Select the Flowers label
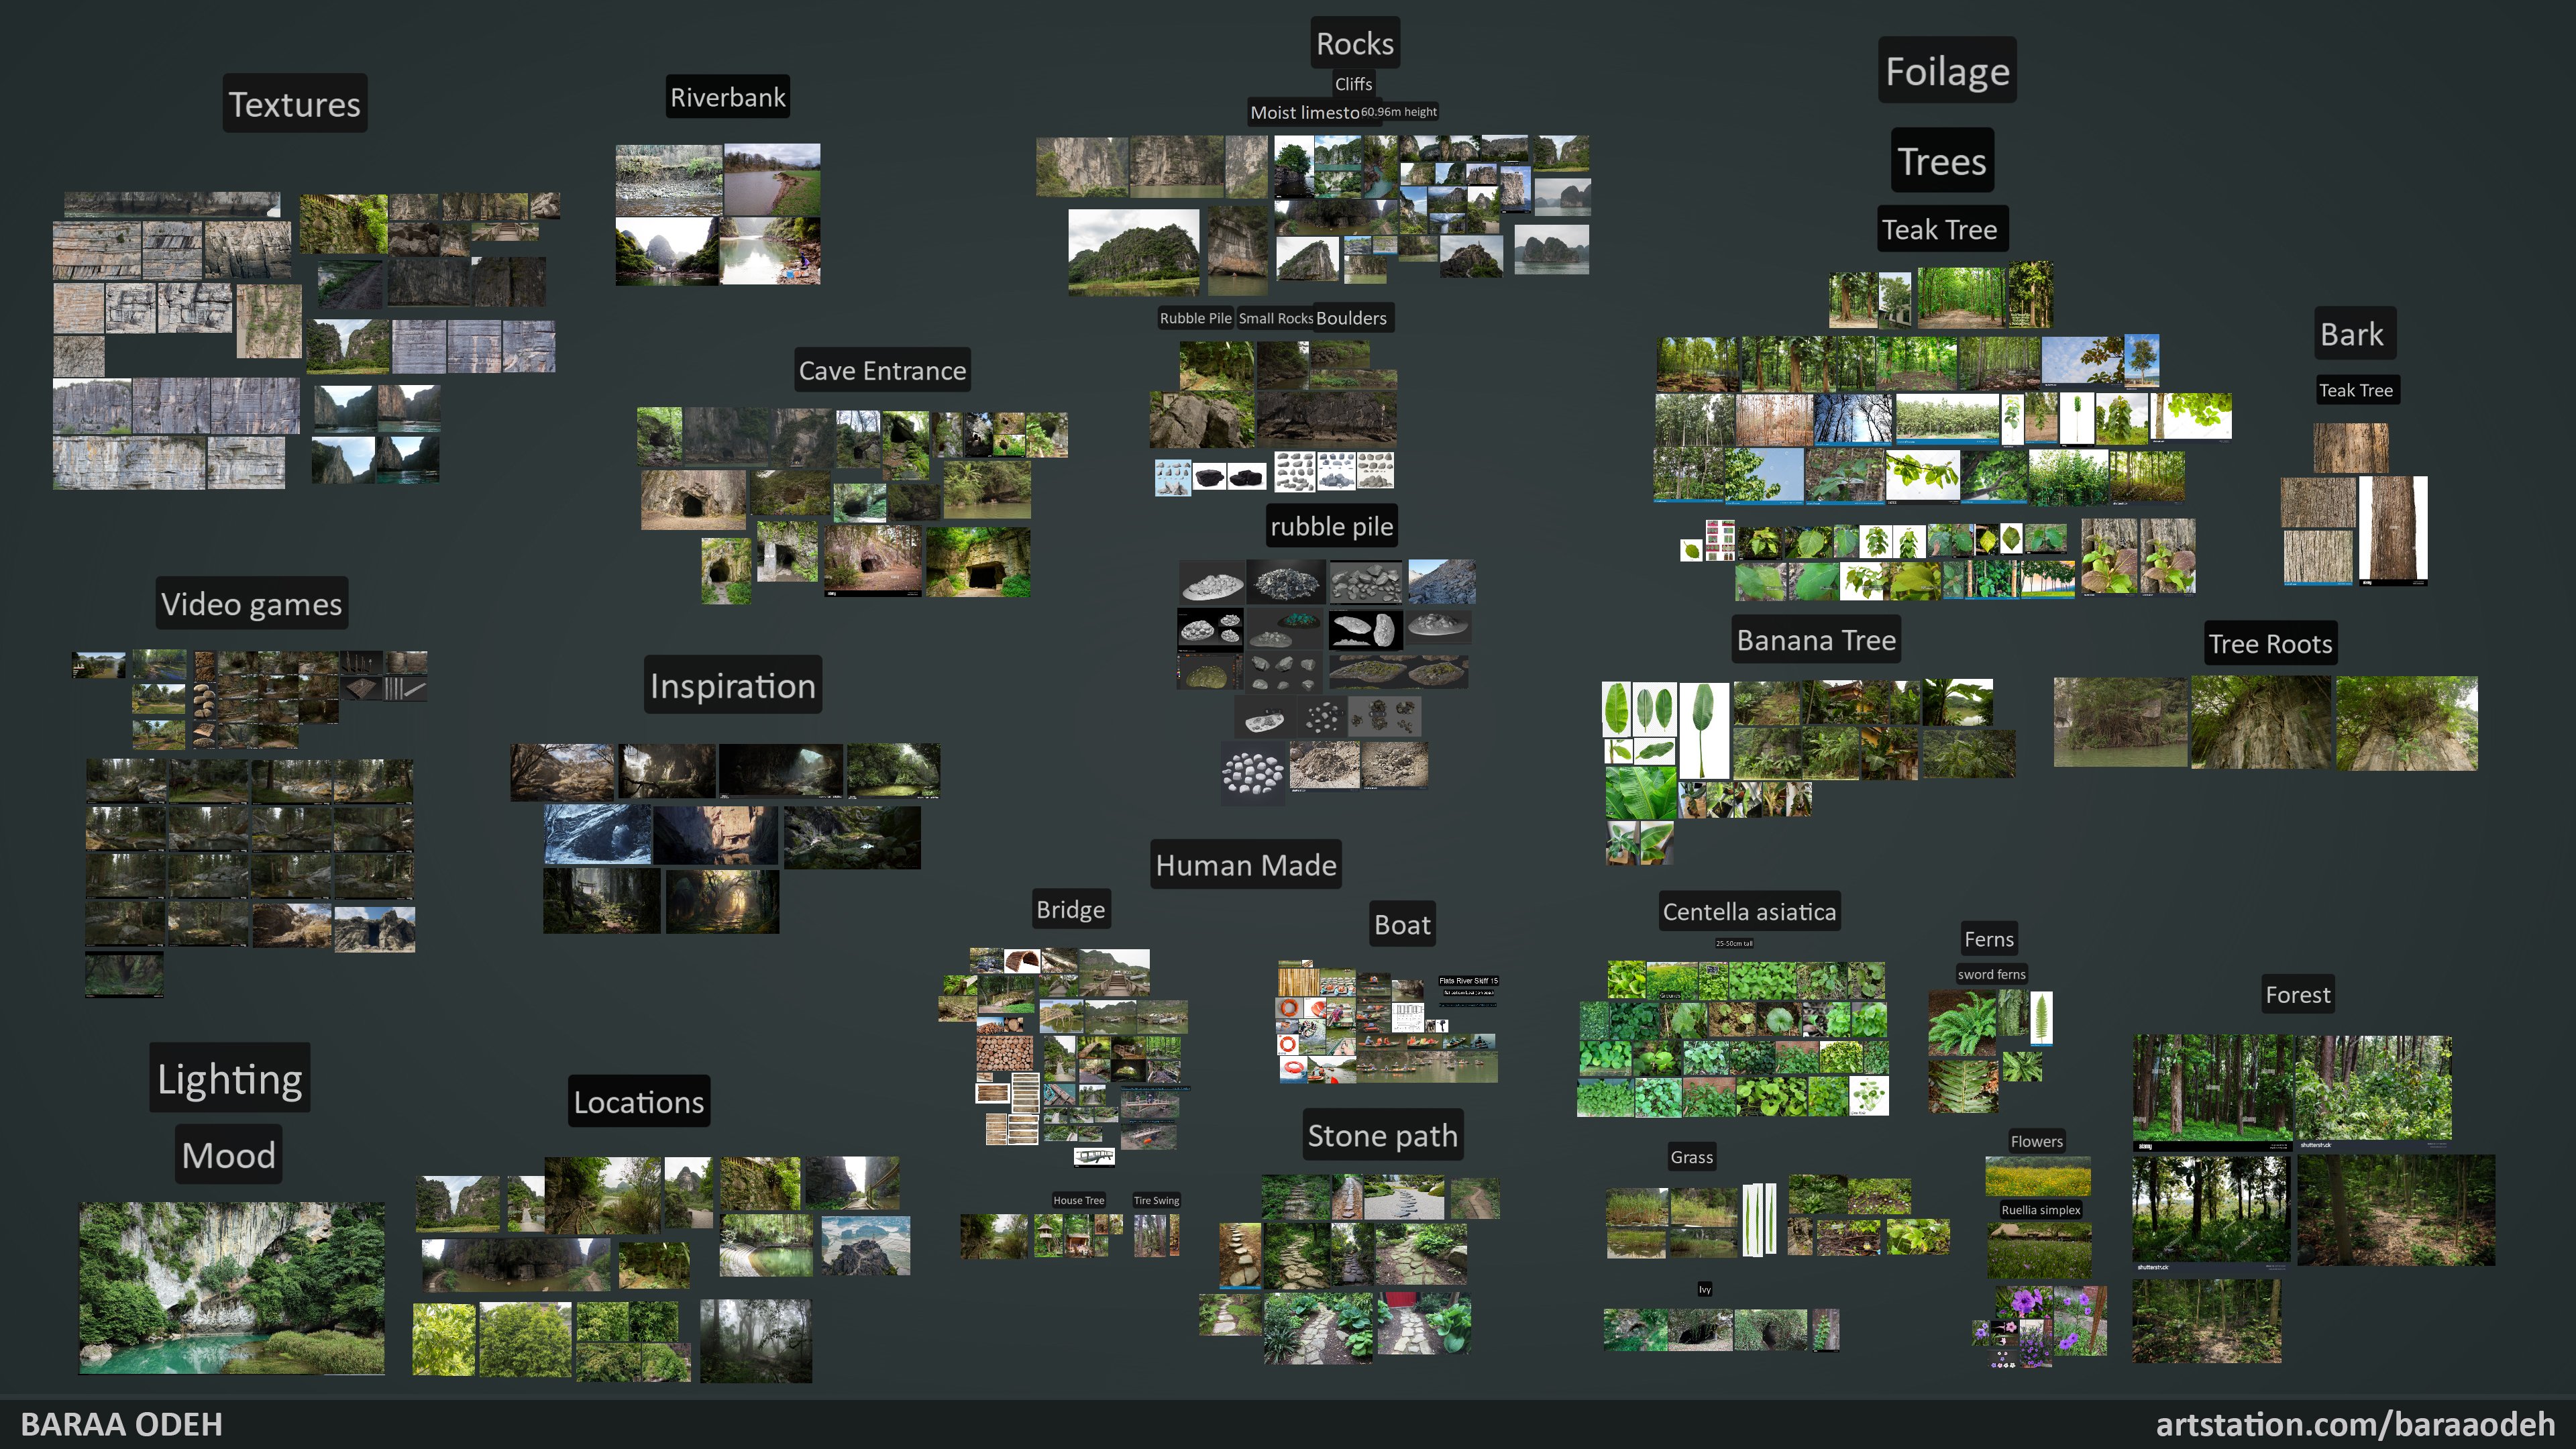2576x1449 pixels. coord(2037,1141)
